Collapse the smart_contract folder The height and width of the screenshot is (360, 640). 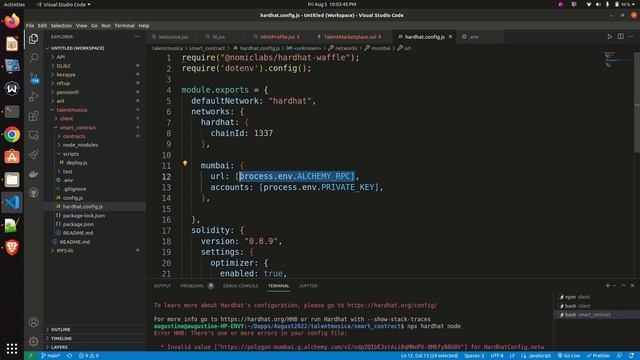pyautogui.click(x=77, y=127)
